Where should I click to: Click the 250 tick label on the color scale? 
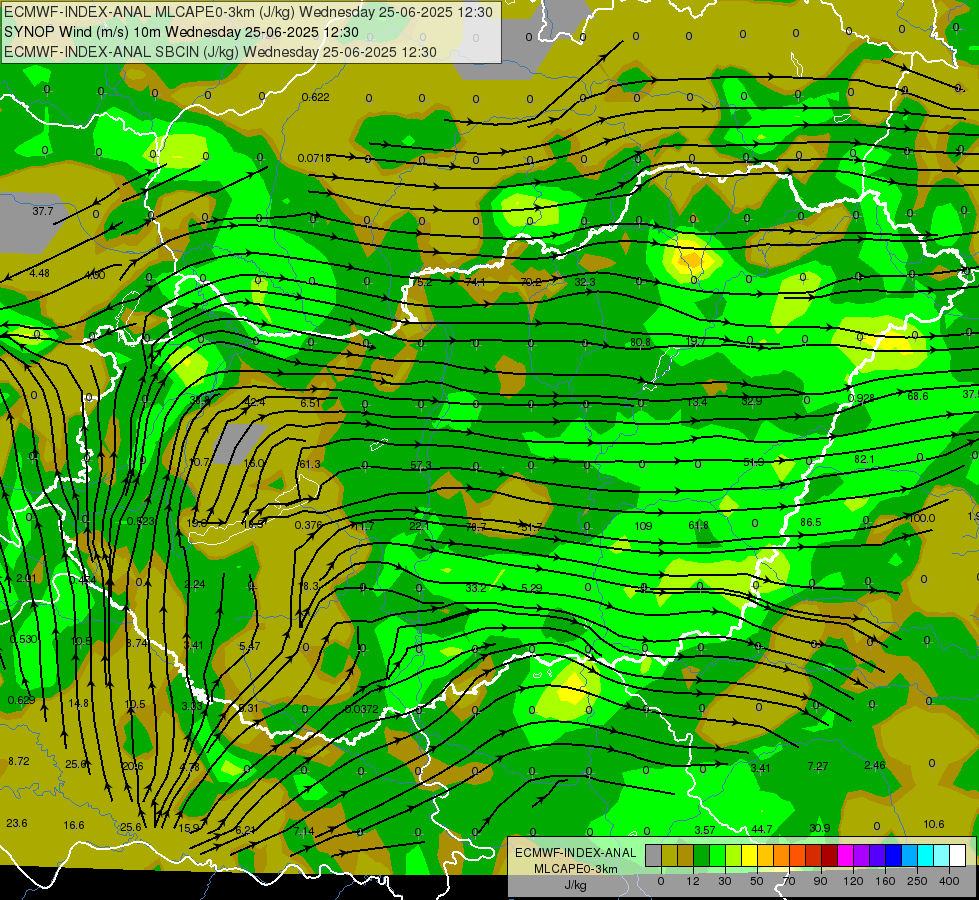(917, 881)
